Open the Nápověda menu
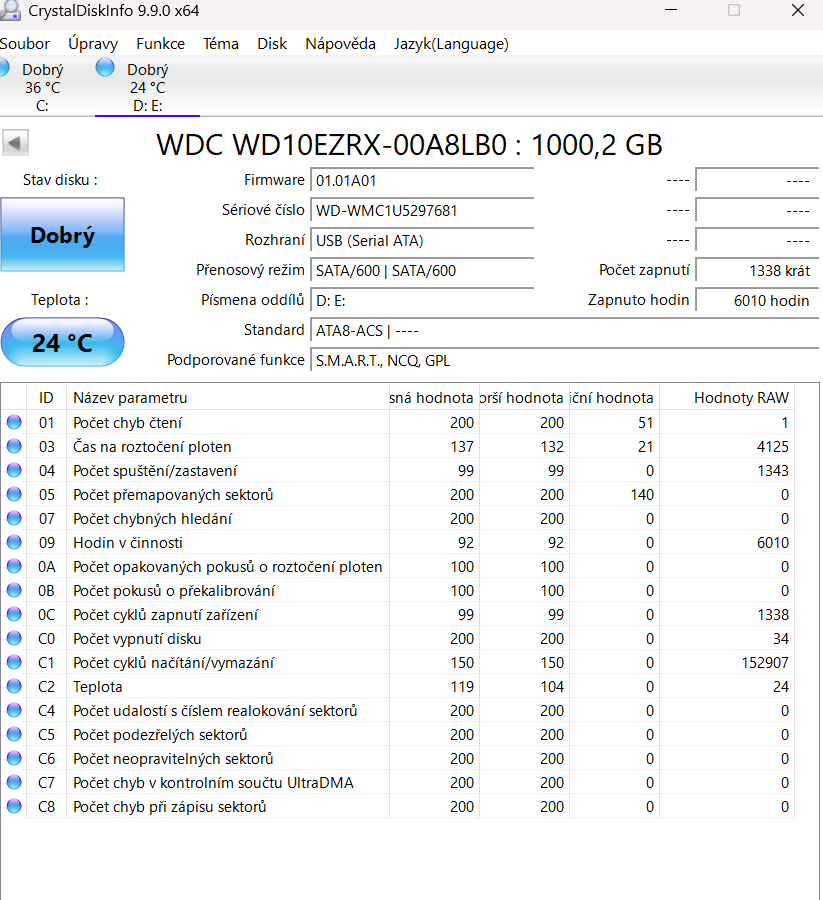The height and width of the screenshot is (900, 823). [x=340, y=44]
